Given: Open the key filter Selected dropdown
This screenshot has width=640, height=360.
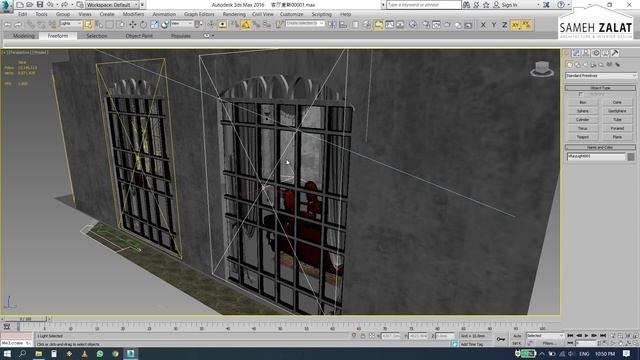Looking at the screenshot, I should pos(545,336).
